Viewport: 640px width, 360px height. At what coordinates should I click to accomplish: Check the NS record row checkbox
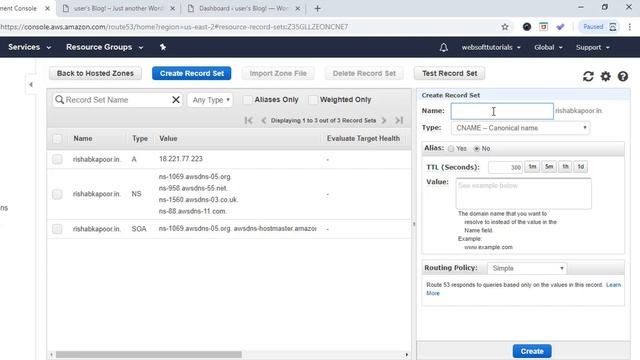pyautogui.click(x=57, y=194)
